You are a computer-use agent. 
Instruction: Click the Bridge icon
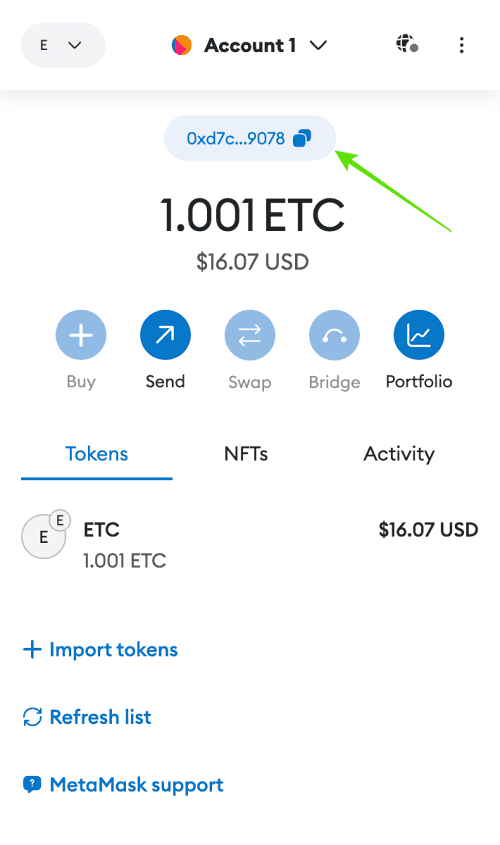point(334,335)
